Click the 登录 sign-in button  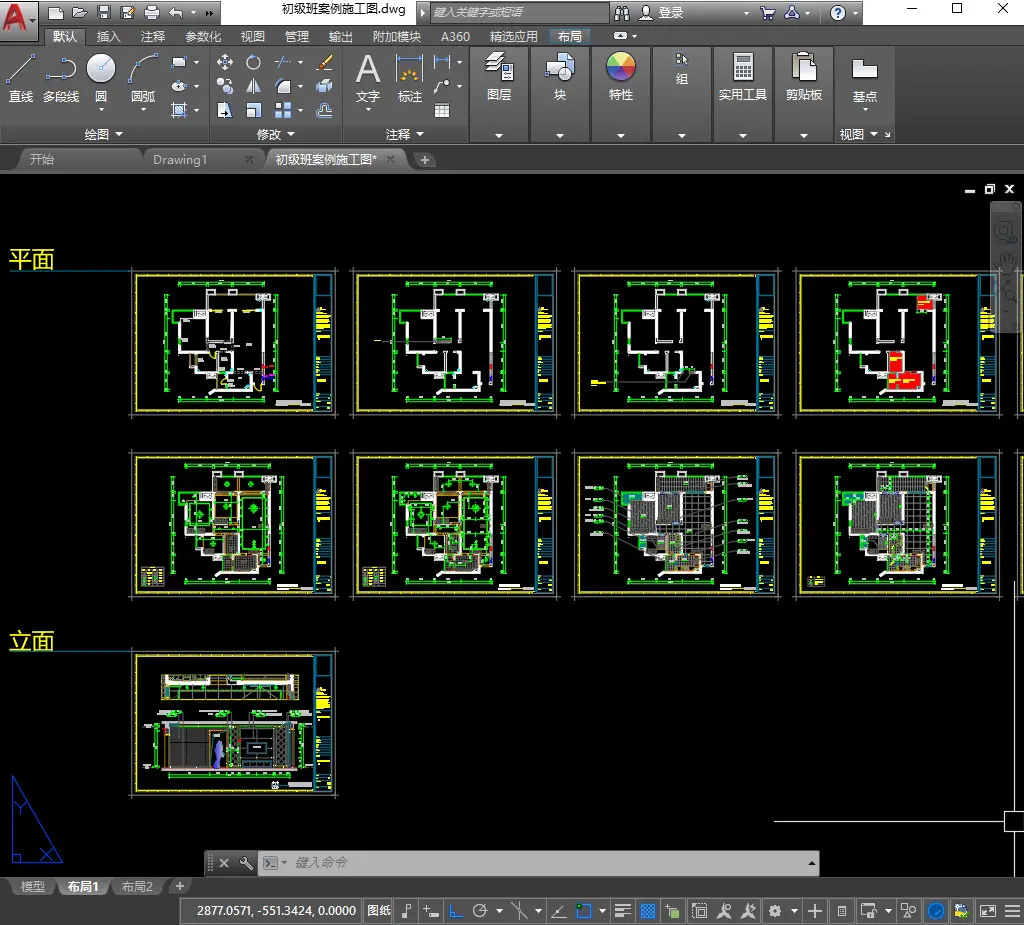click(662, 12)
